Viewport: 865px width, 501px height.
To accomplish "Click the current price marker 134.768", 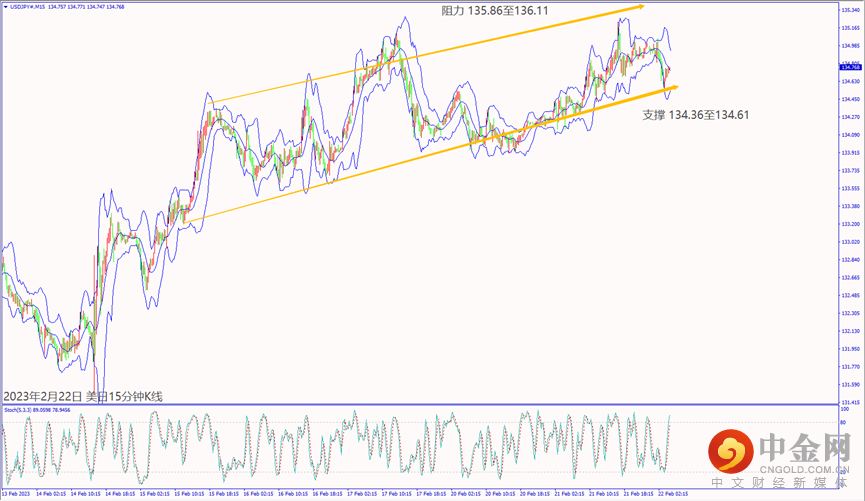I will [850, 66].
